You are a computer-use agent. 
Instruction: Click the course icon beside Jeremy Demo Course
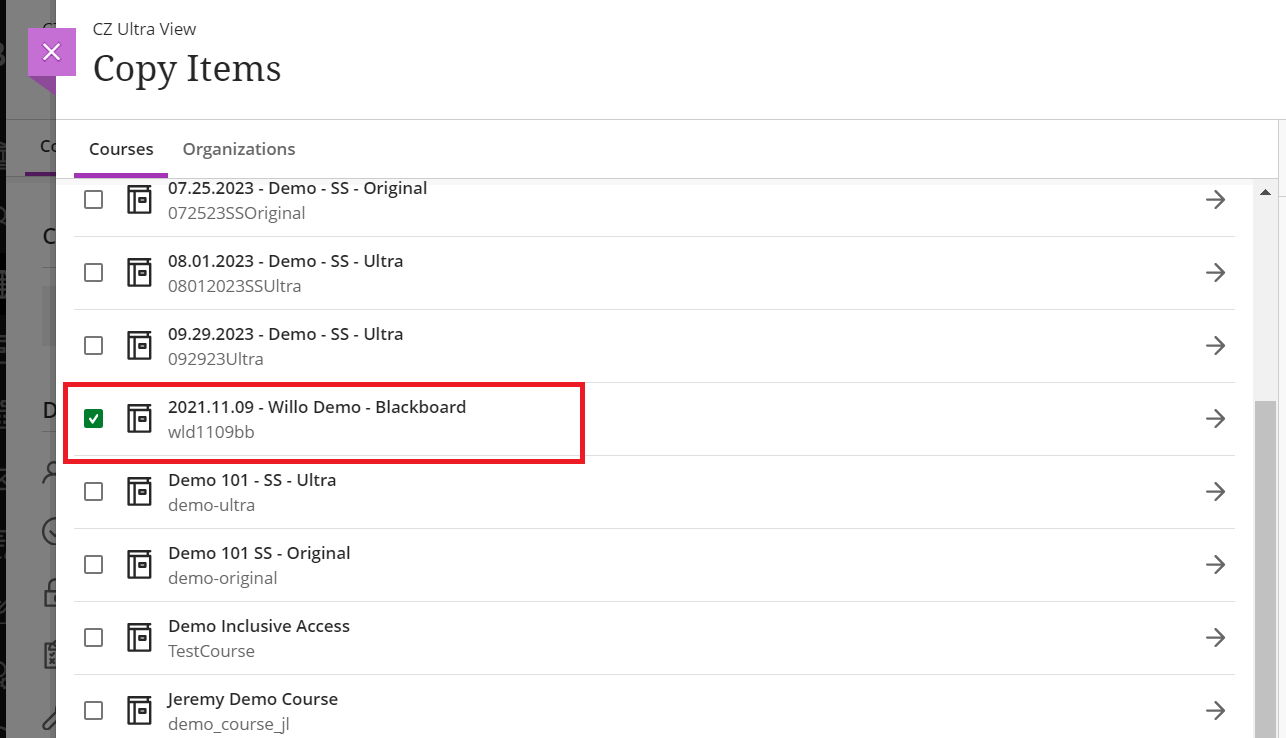coord(140,710)
